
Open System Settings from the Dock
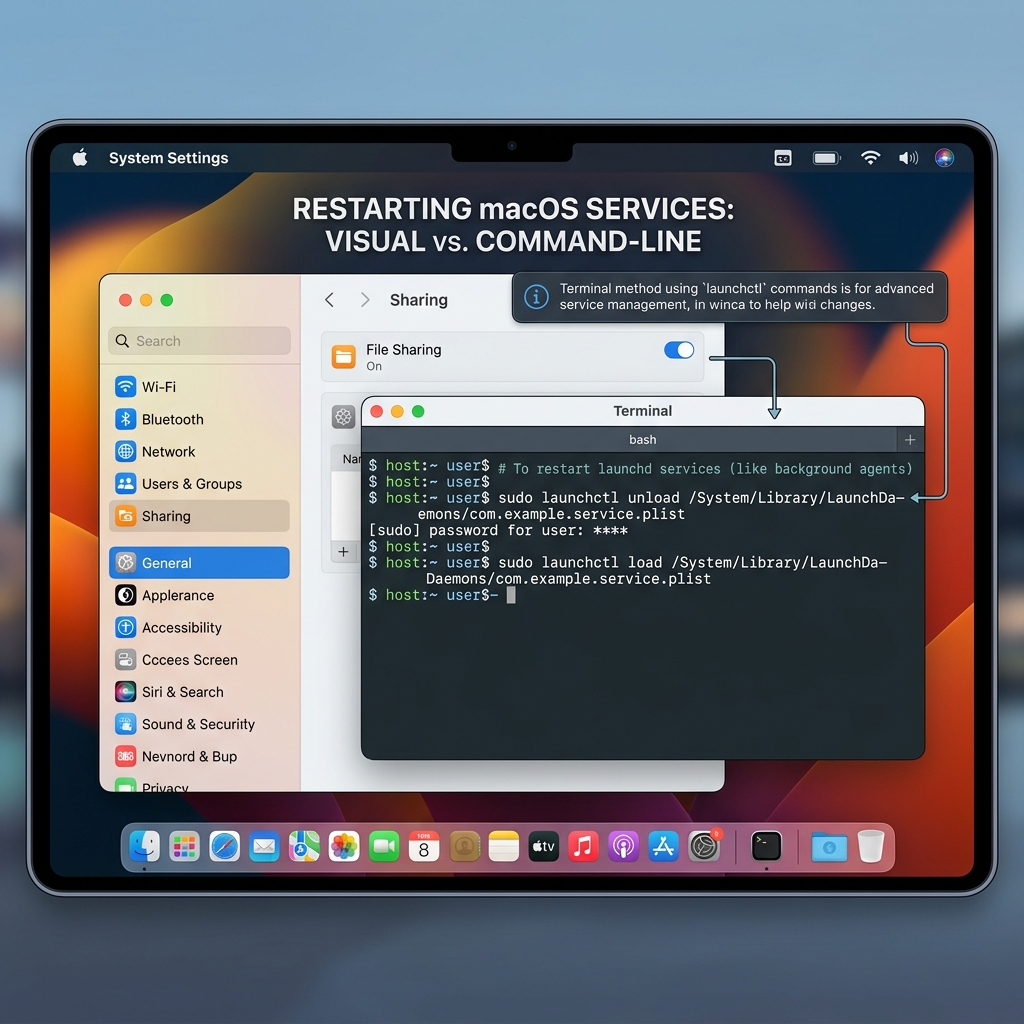(704, 847)
